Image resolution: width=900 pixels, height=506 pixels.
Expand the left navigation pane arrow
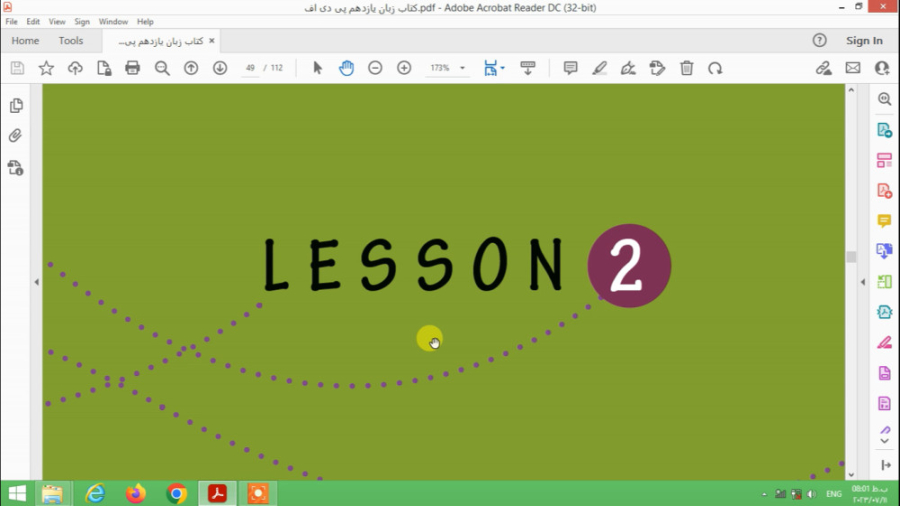pos(37,282)
